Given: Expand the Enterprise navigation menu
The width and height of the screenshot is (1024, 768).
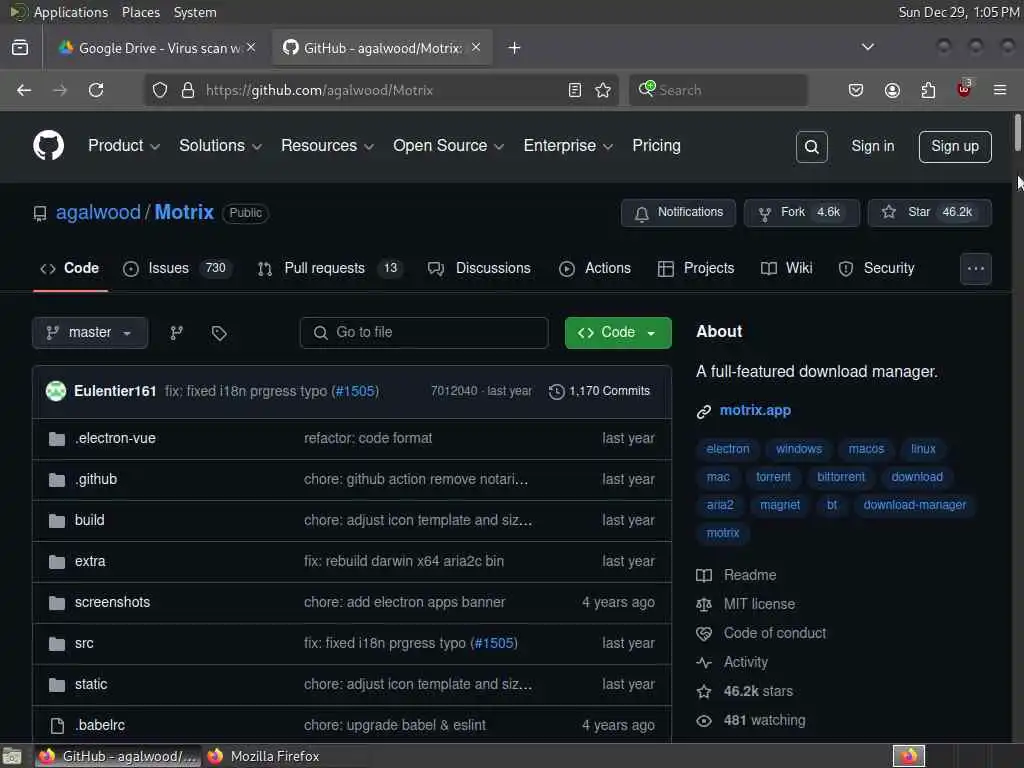Looking at the screenshot, I should [568, 146].
